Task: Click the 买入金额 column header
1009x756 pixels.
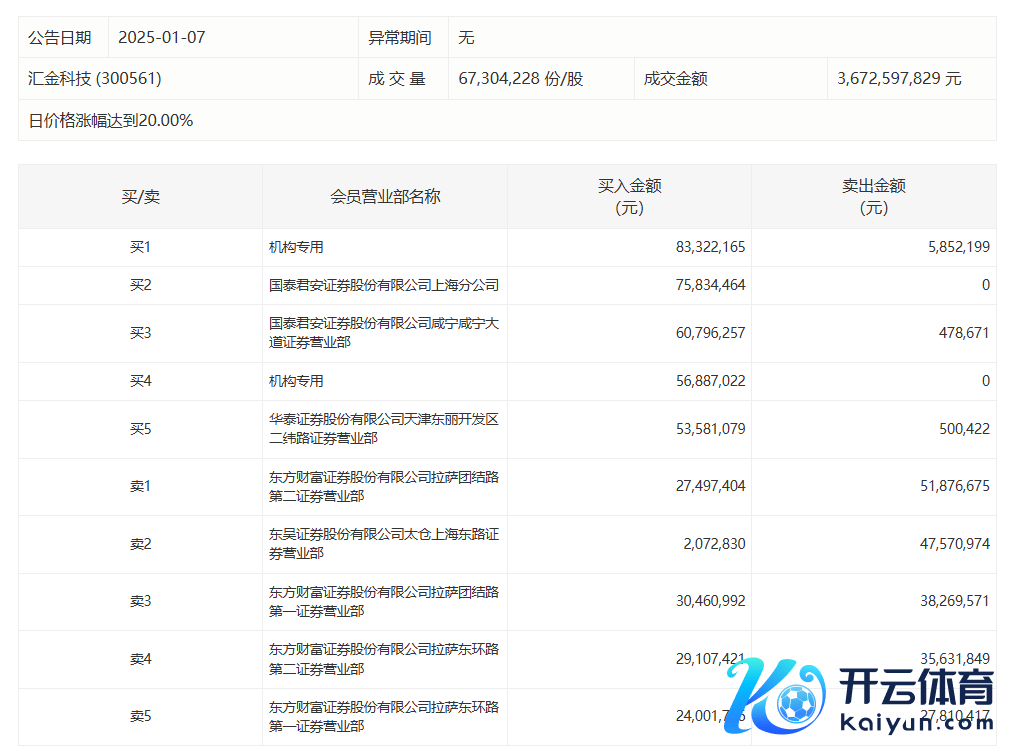Action: pyautogui.click(x=629, y=197)
